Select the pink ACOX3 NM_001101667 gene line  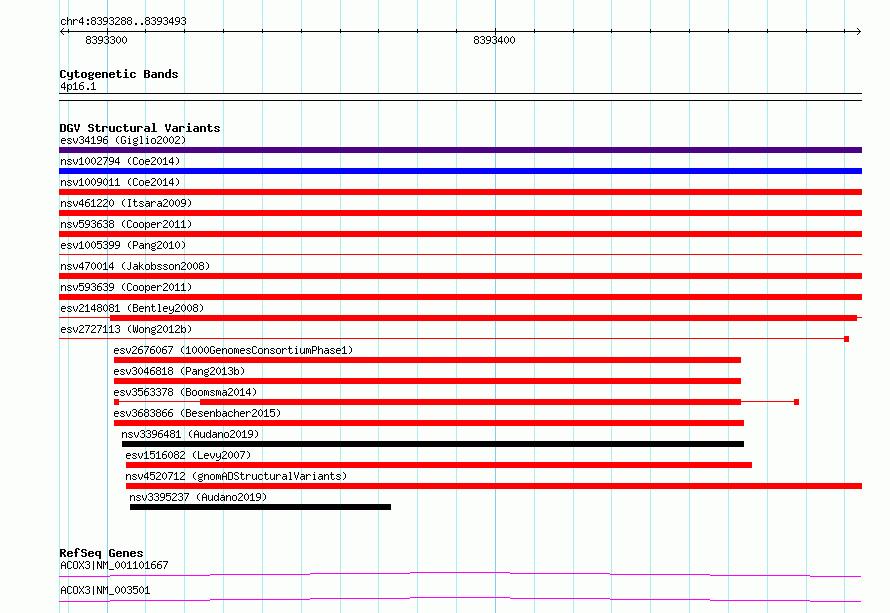pyautogui.click(x=460, y=574)
